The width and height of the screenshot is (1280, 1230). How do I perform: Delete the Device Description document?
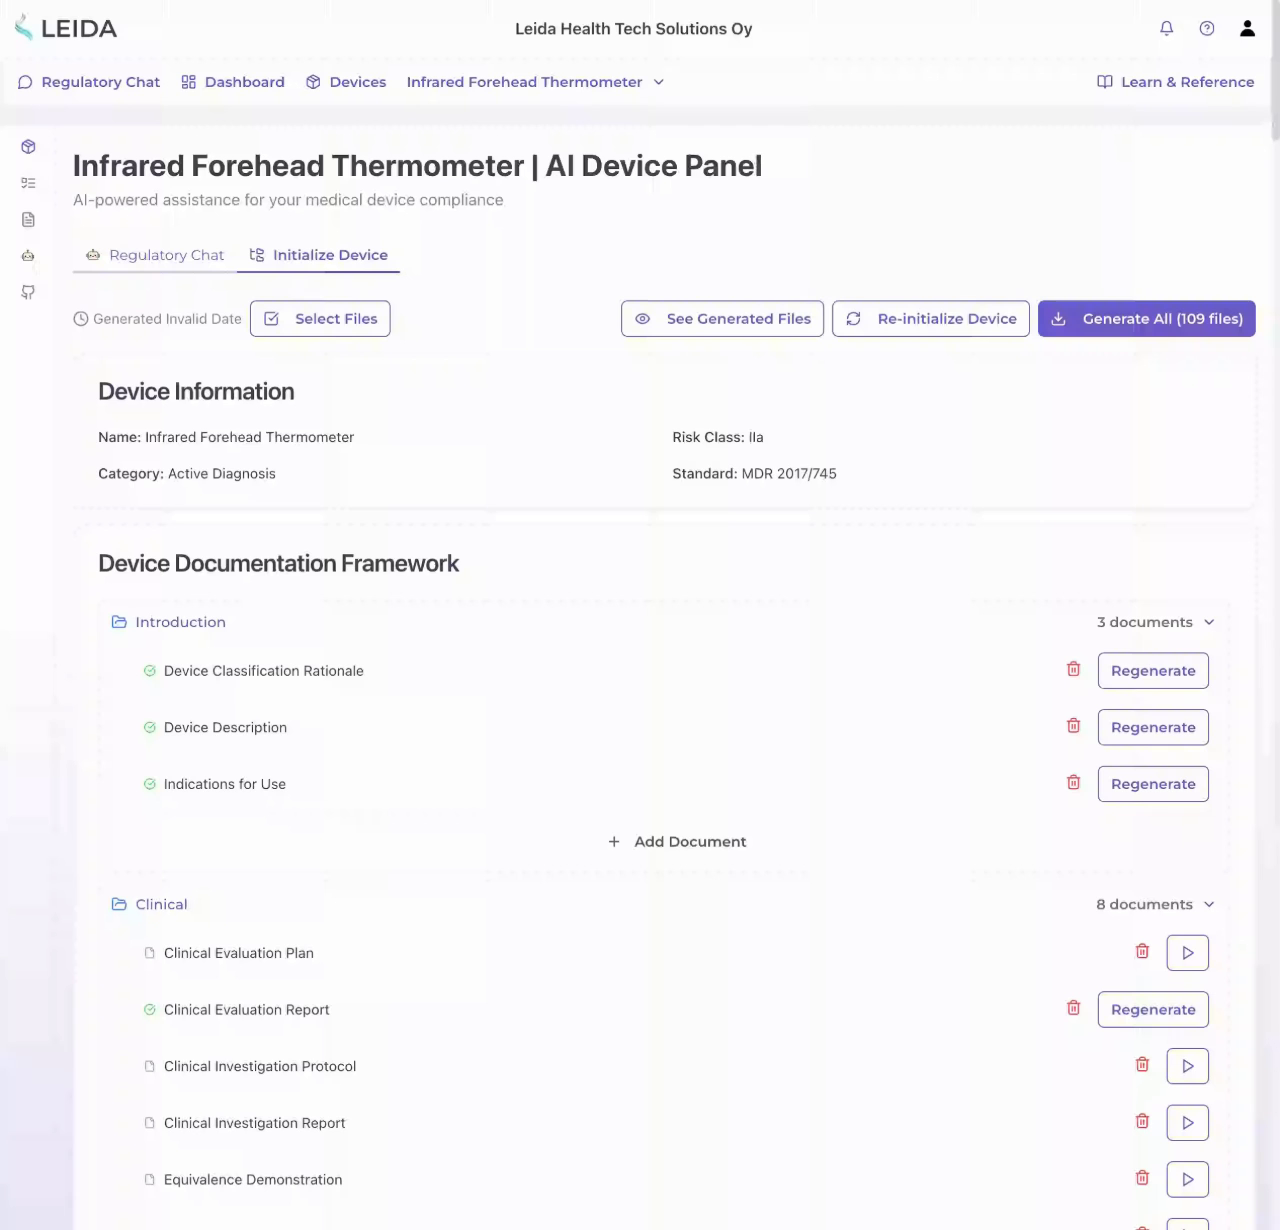pos(1073,726)
